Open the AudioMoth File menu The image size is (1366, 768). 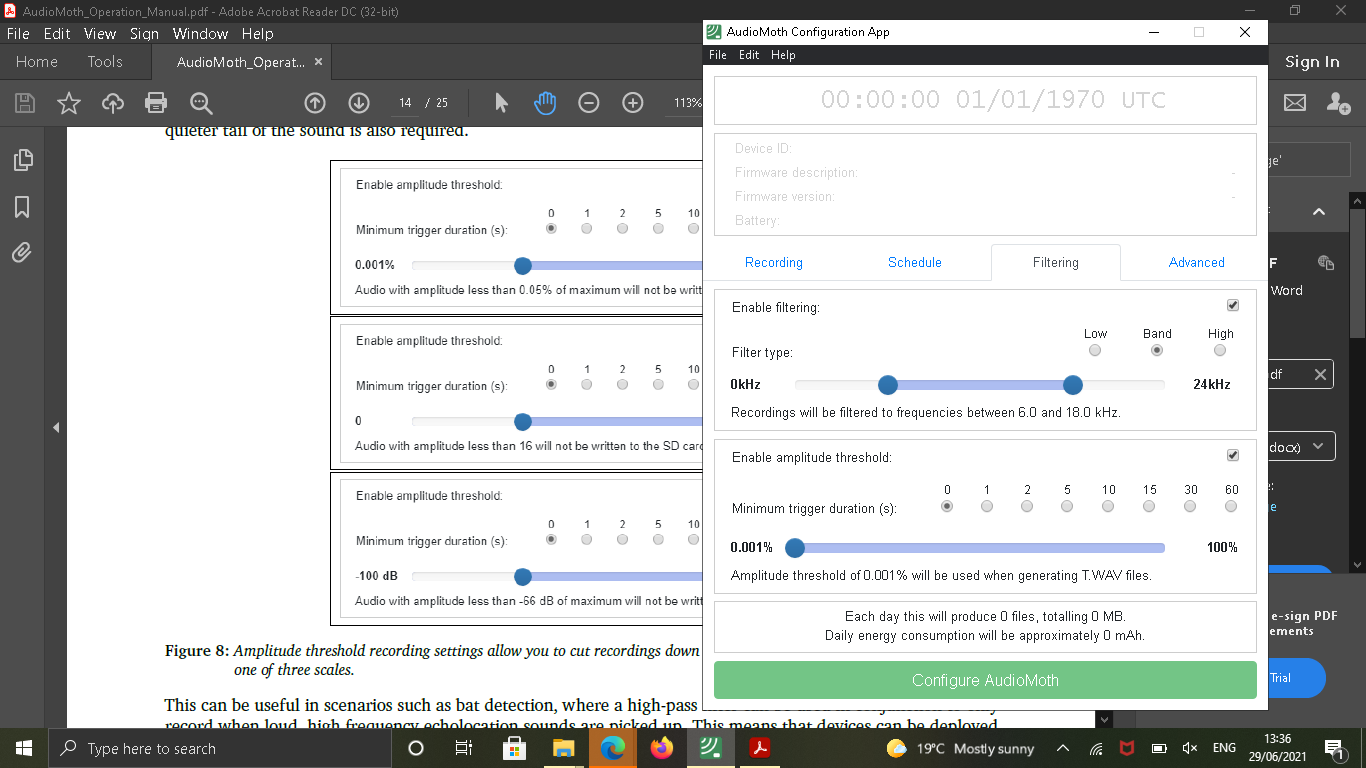pos(718,55)
